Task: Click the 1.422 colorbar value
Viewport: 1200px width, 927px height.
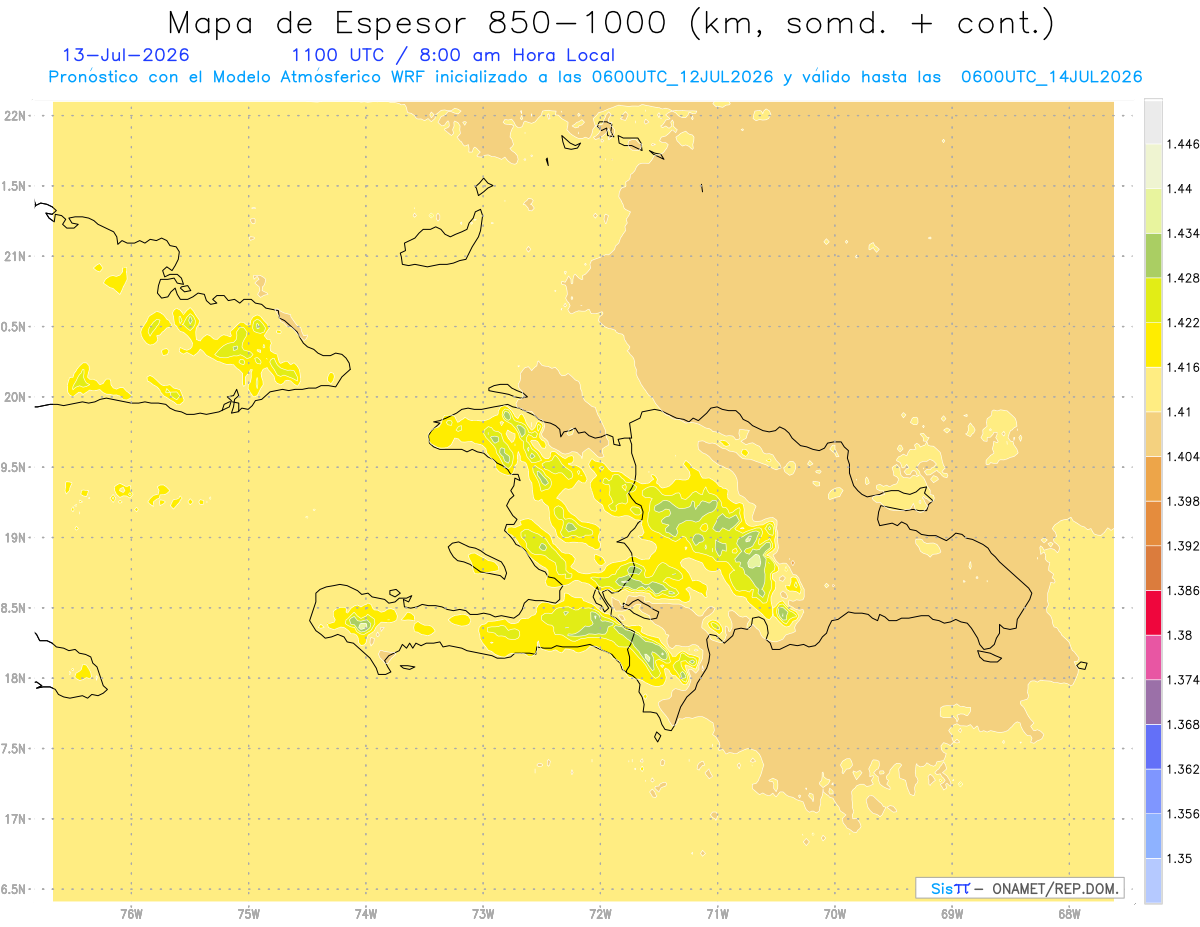Action: (x=1183, y=322)
